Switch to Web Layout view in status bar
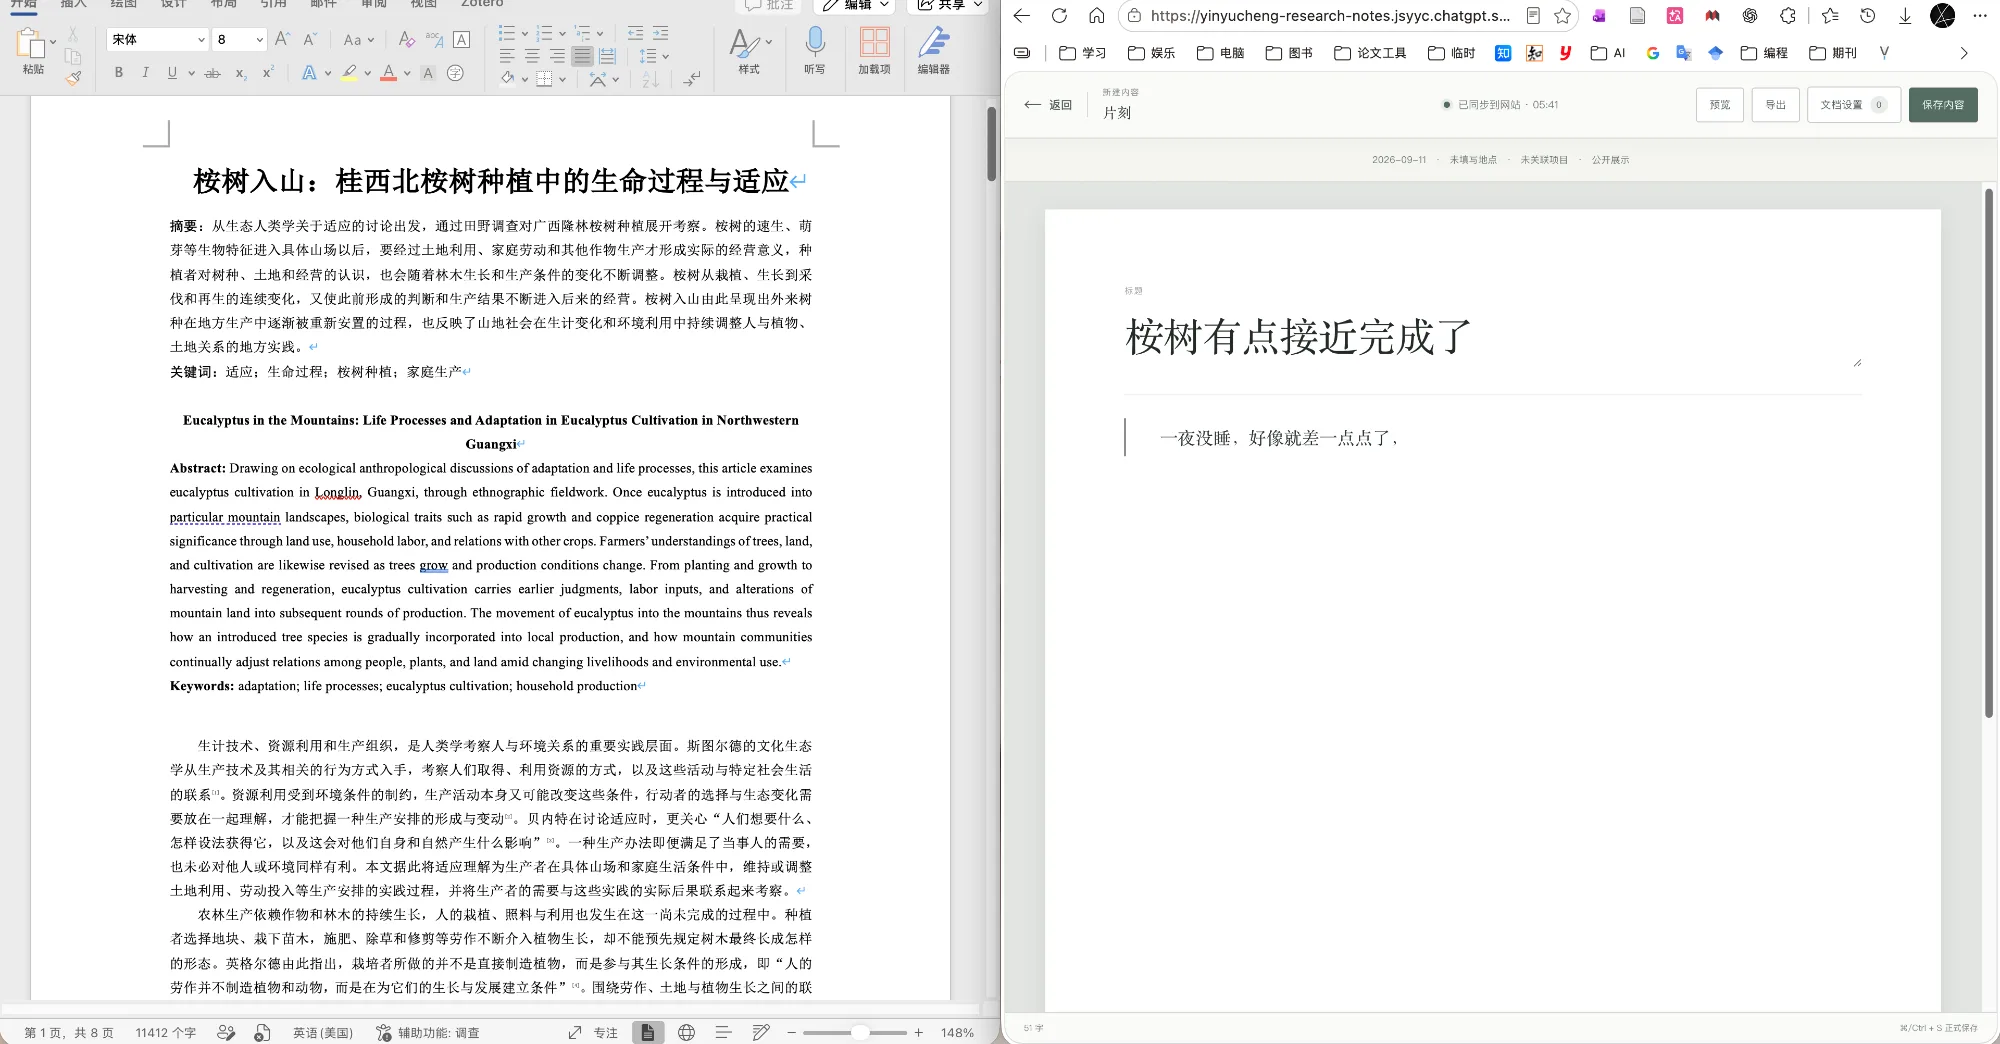Image resolution: width=2000 pixels, height=1044 pixels. point(686,1033)
